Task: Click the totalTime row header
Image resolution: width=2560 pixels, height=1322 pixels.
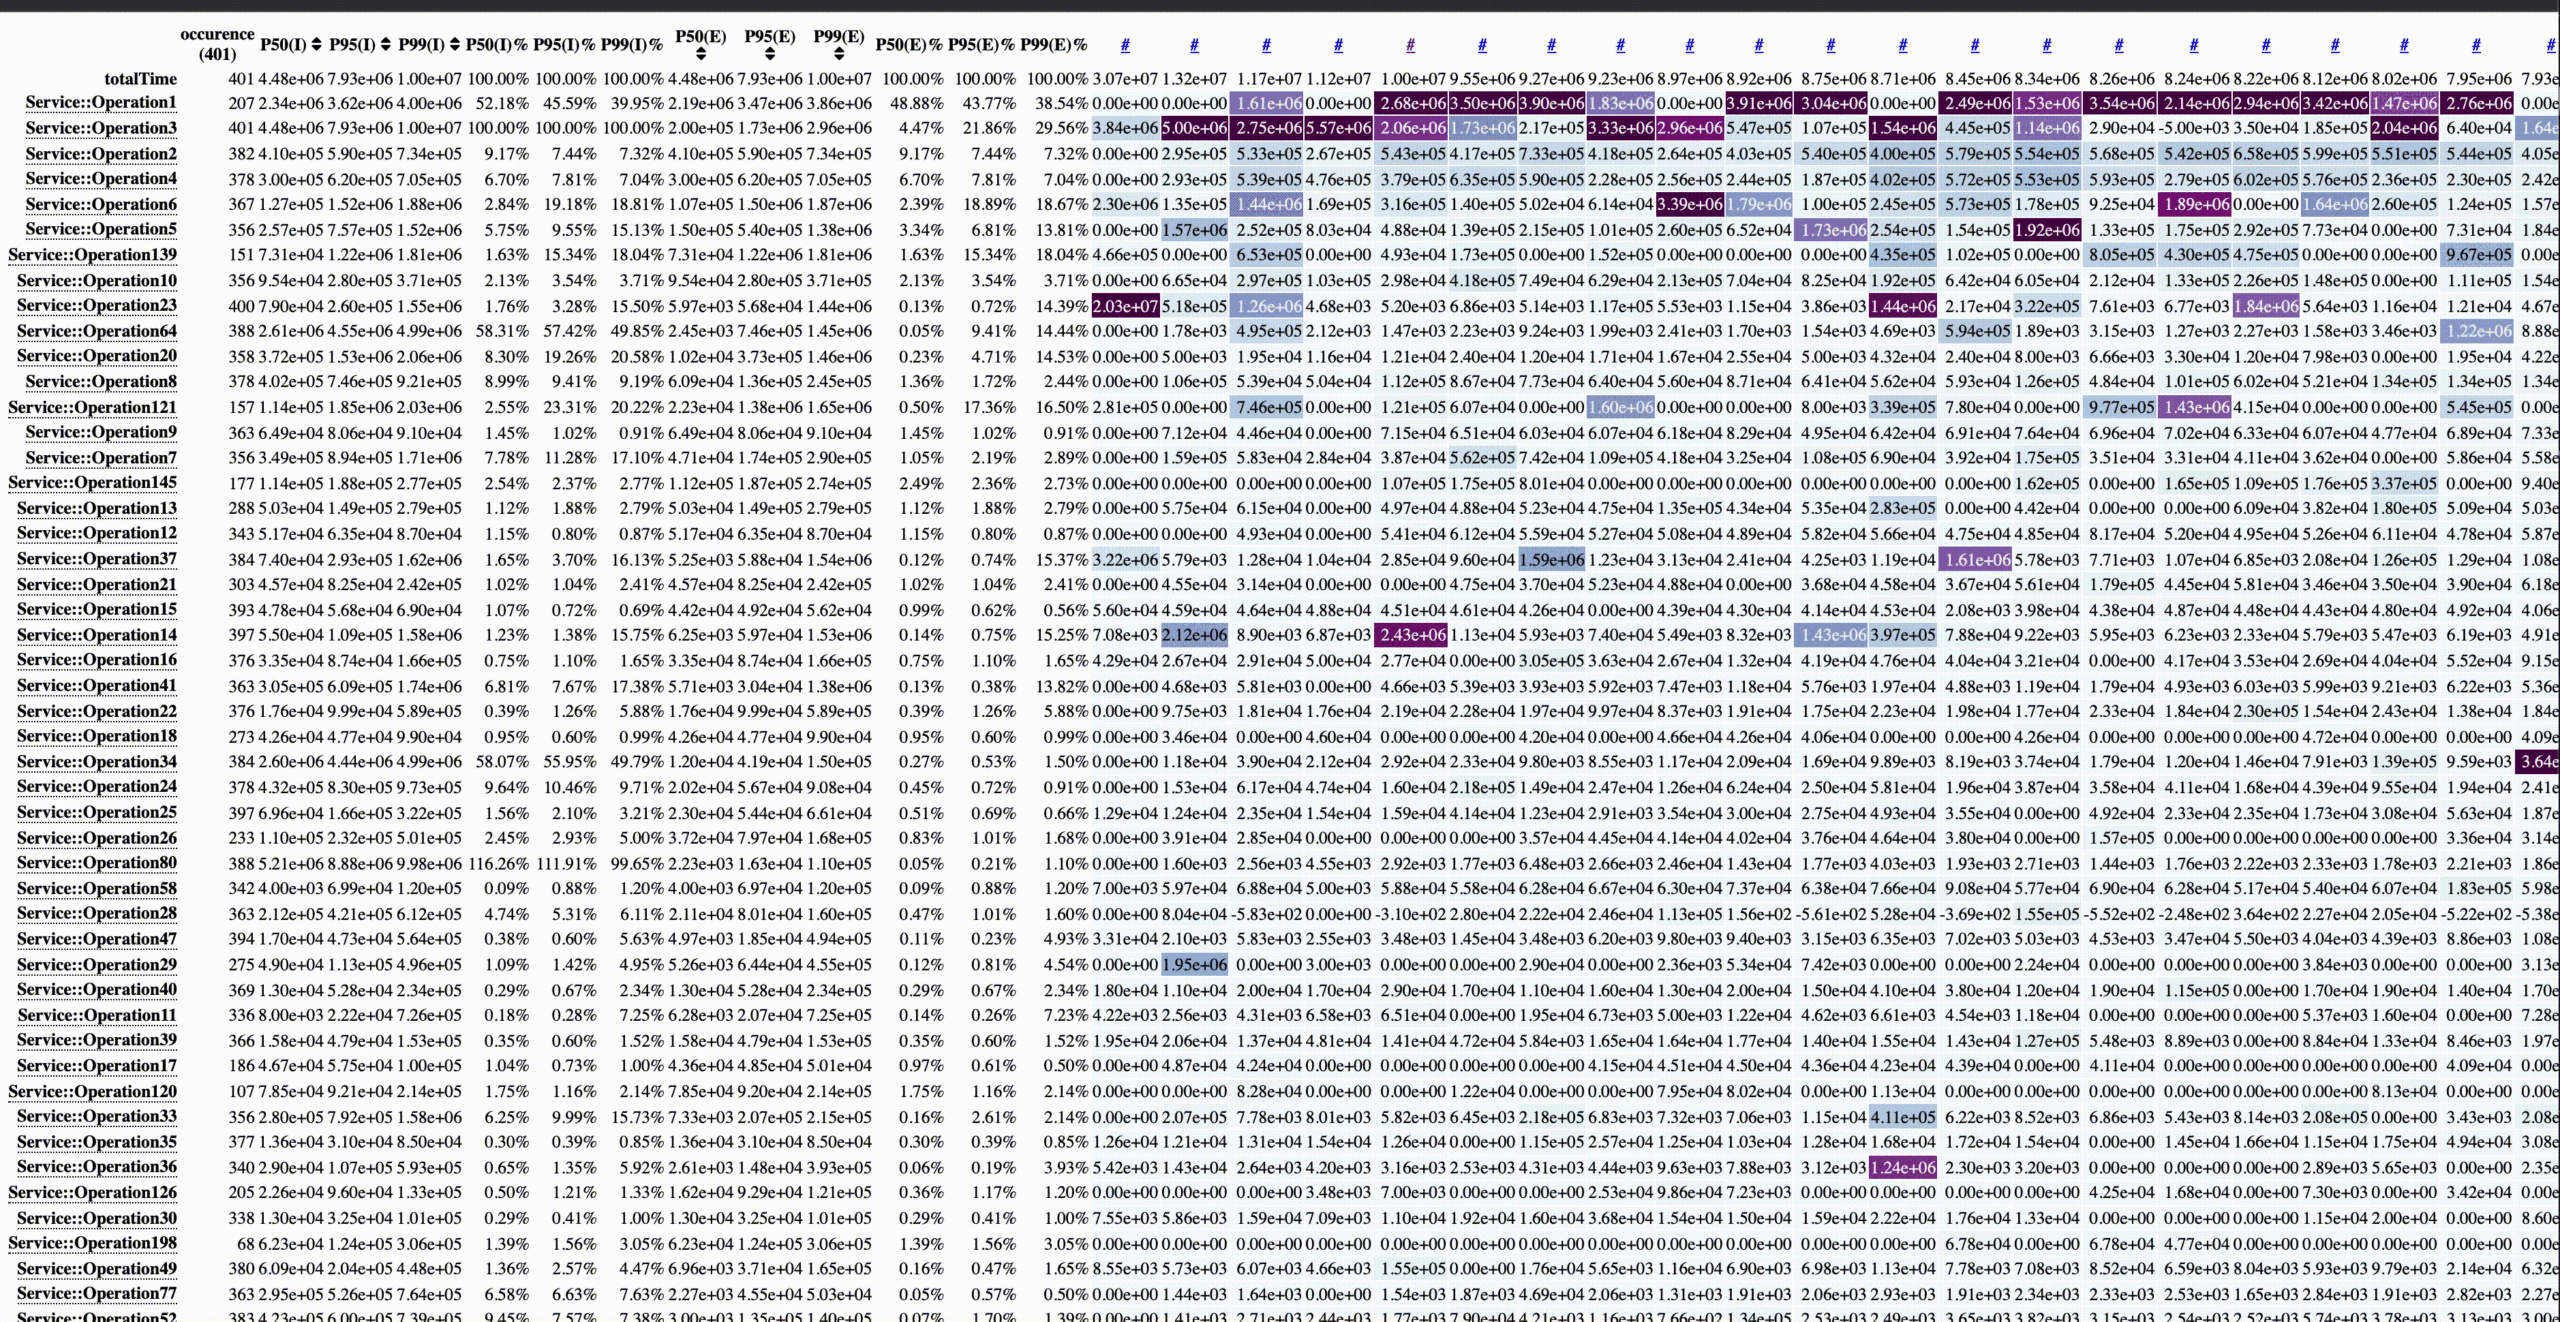Action: tap(140, 79)
